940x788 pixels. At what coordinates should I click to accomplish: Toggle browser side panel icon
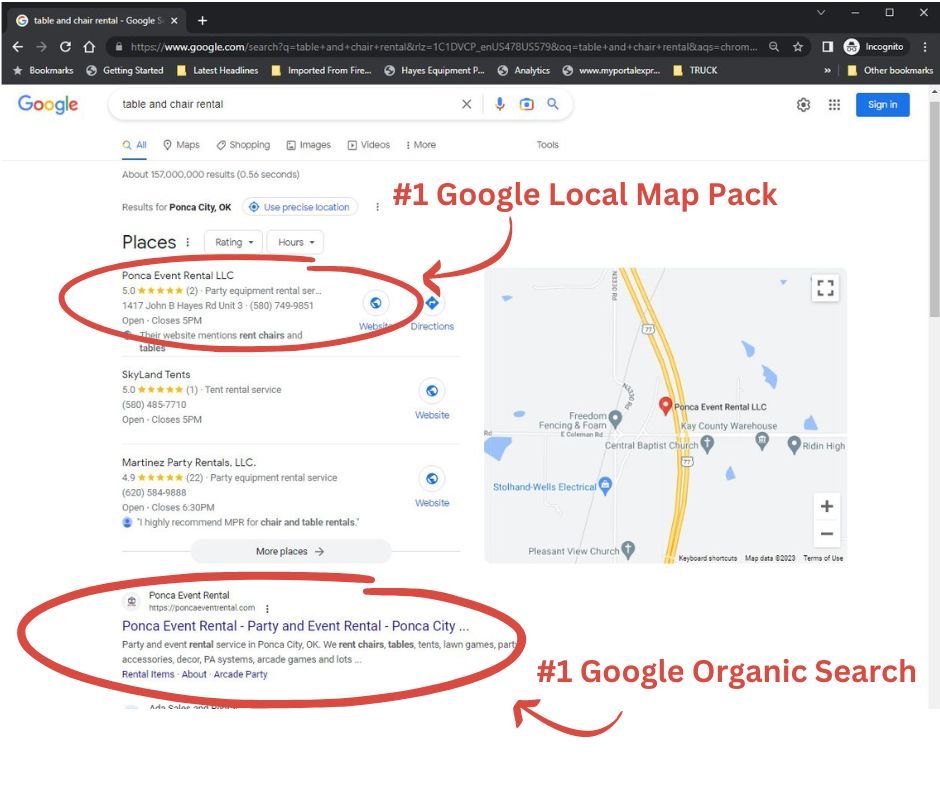(x=827, y=47)
